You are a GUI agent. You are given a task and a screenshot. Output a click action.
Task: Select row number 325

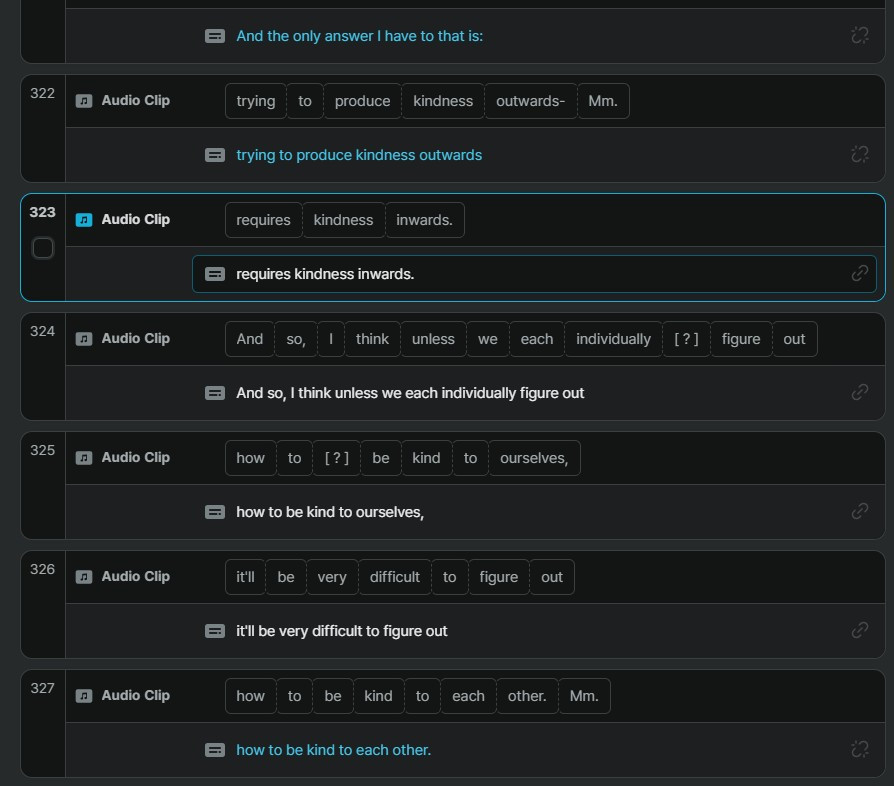[x=42, y=450]
